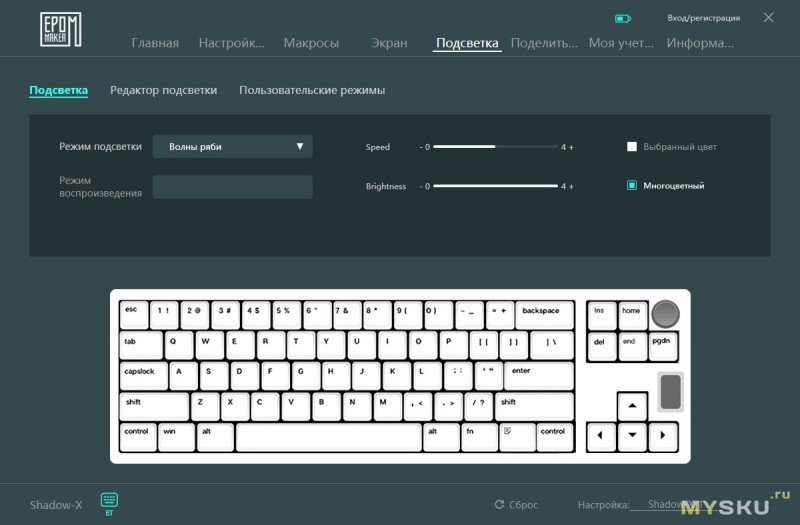
Task: Click the BT keyboard connection icon
Action: (109, 500)
